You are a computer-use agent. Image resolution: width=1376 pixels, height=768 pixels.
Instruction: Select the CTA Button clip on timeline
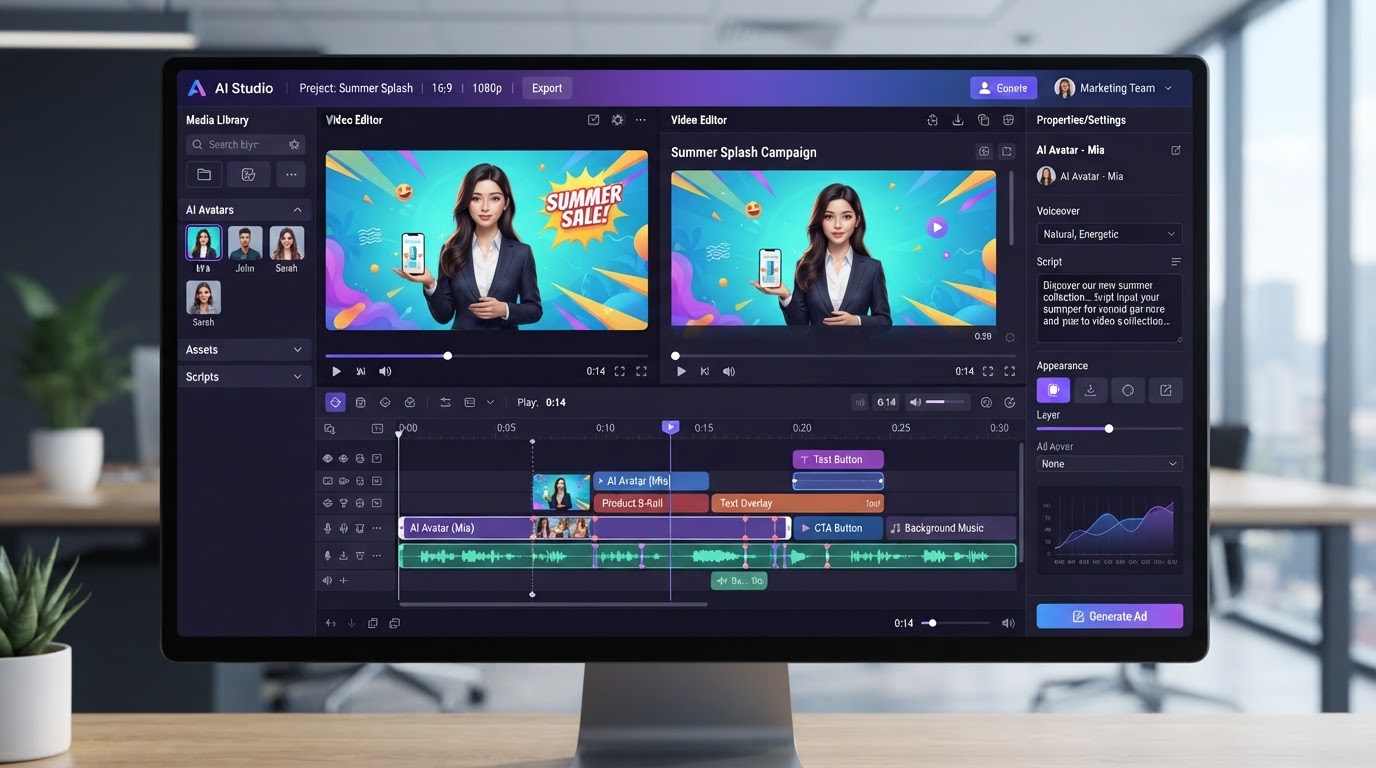(838, 528)
